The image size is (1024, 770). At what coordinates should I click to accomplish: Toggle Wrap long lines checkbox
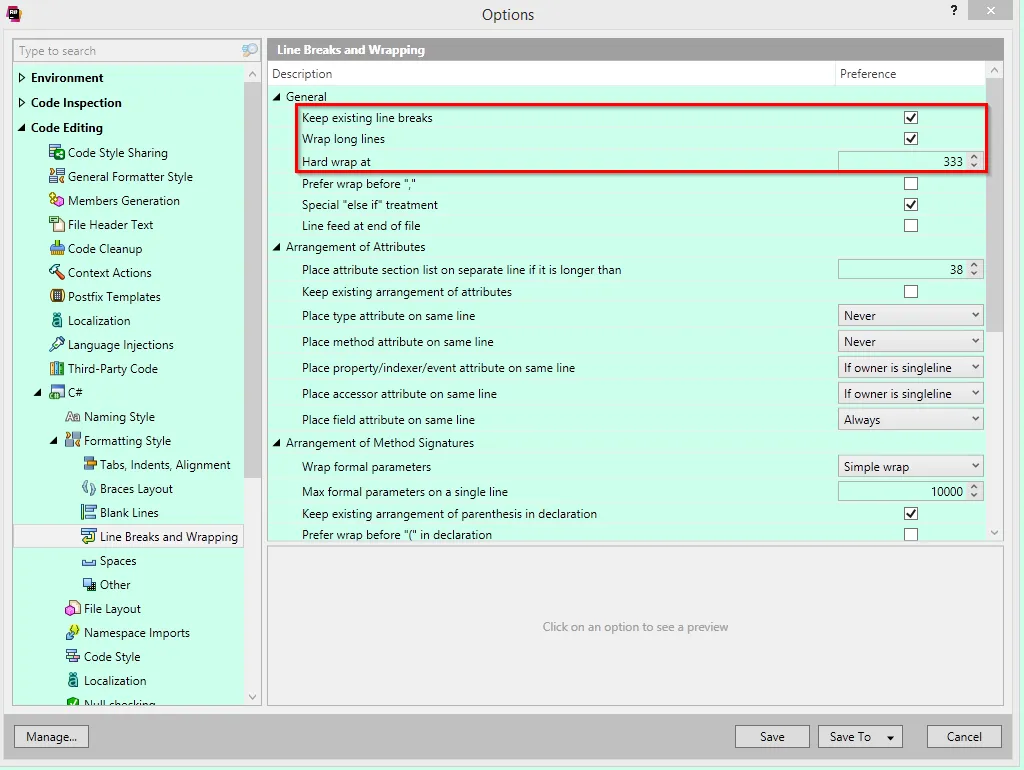tap(910, 138)
